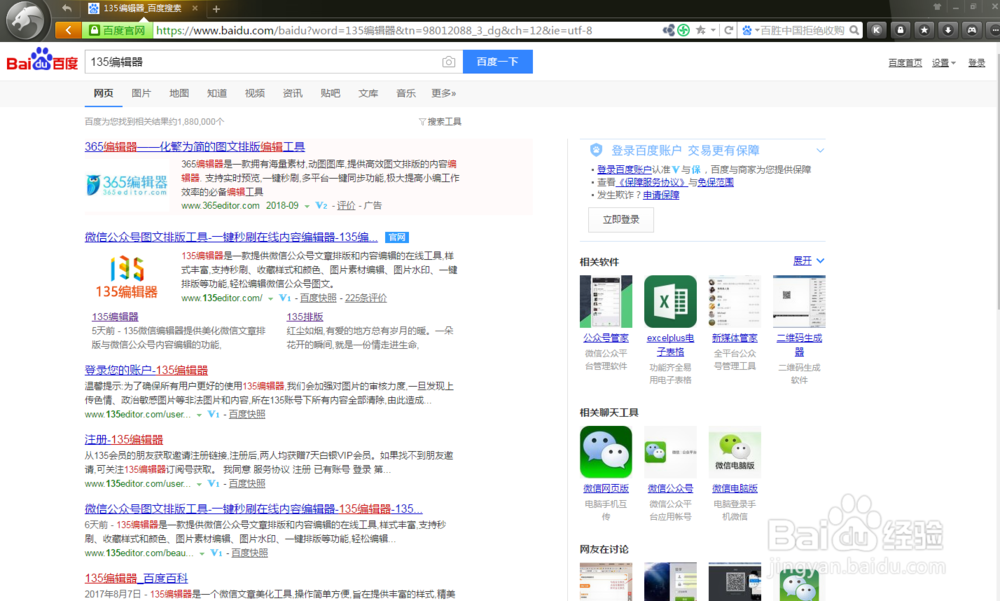This screenshot has width=1000, height=601.
Task: Switch to the 视频 tab
Action: [x=254, y=93]
